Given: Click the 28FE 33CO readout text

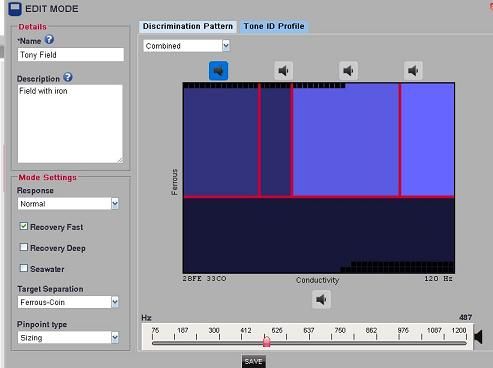Looking at the screenshot, I should coord(204,279).
